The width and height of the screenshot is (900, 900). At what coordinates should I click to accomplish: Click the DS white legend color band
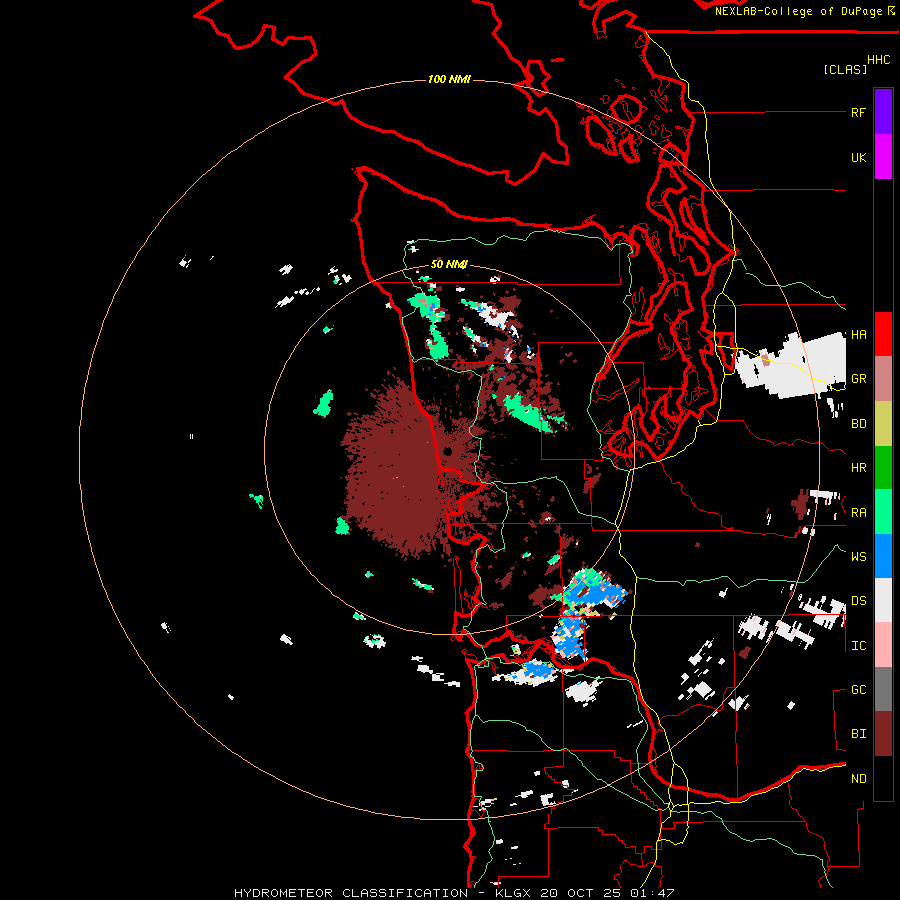tap(883, 601)
